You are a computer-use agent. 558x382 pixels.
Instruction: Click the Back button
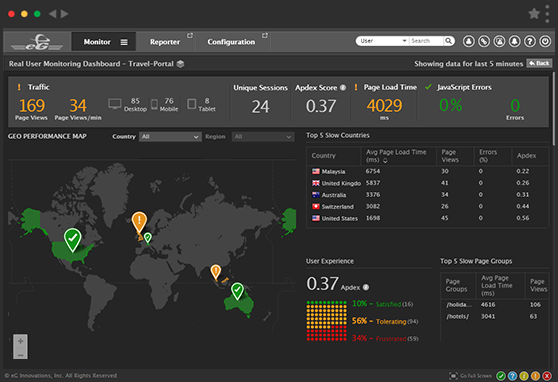[x=539, y=63]
